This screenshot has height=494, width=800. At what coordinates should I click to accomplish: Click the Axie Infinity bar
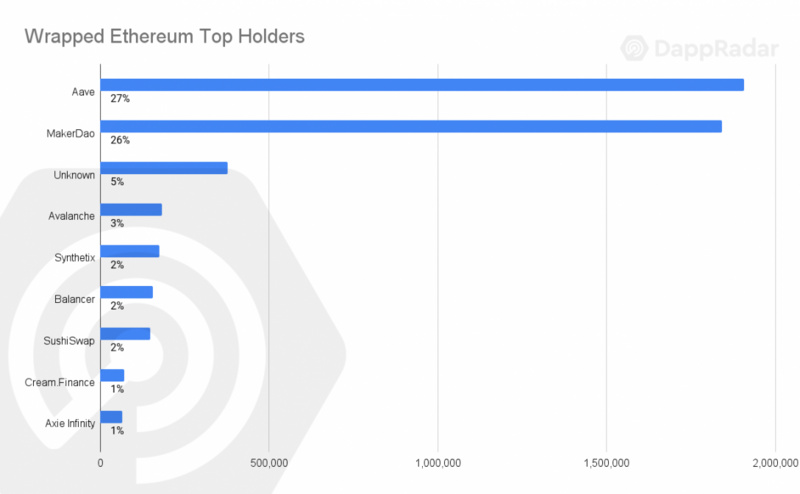click(111, 416)
